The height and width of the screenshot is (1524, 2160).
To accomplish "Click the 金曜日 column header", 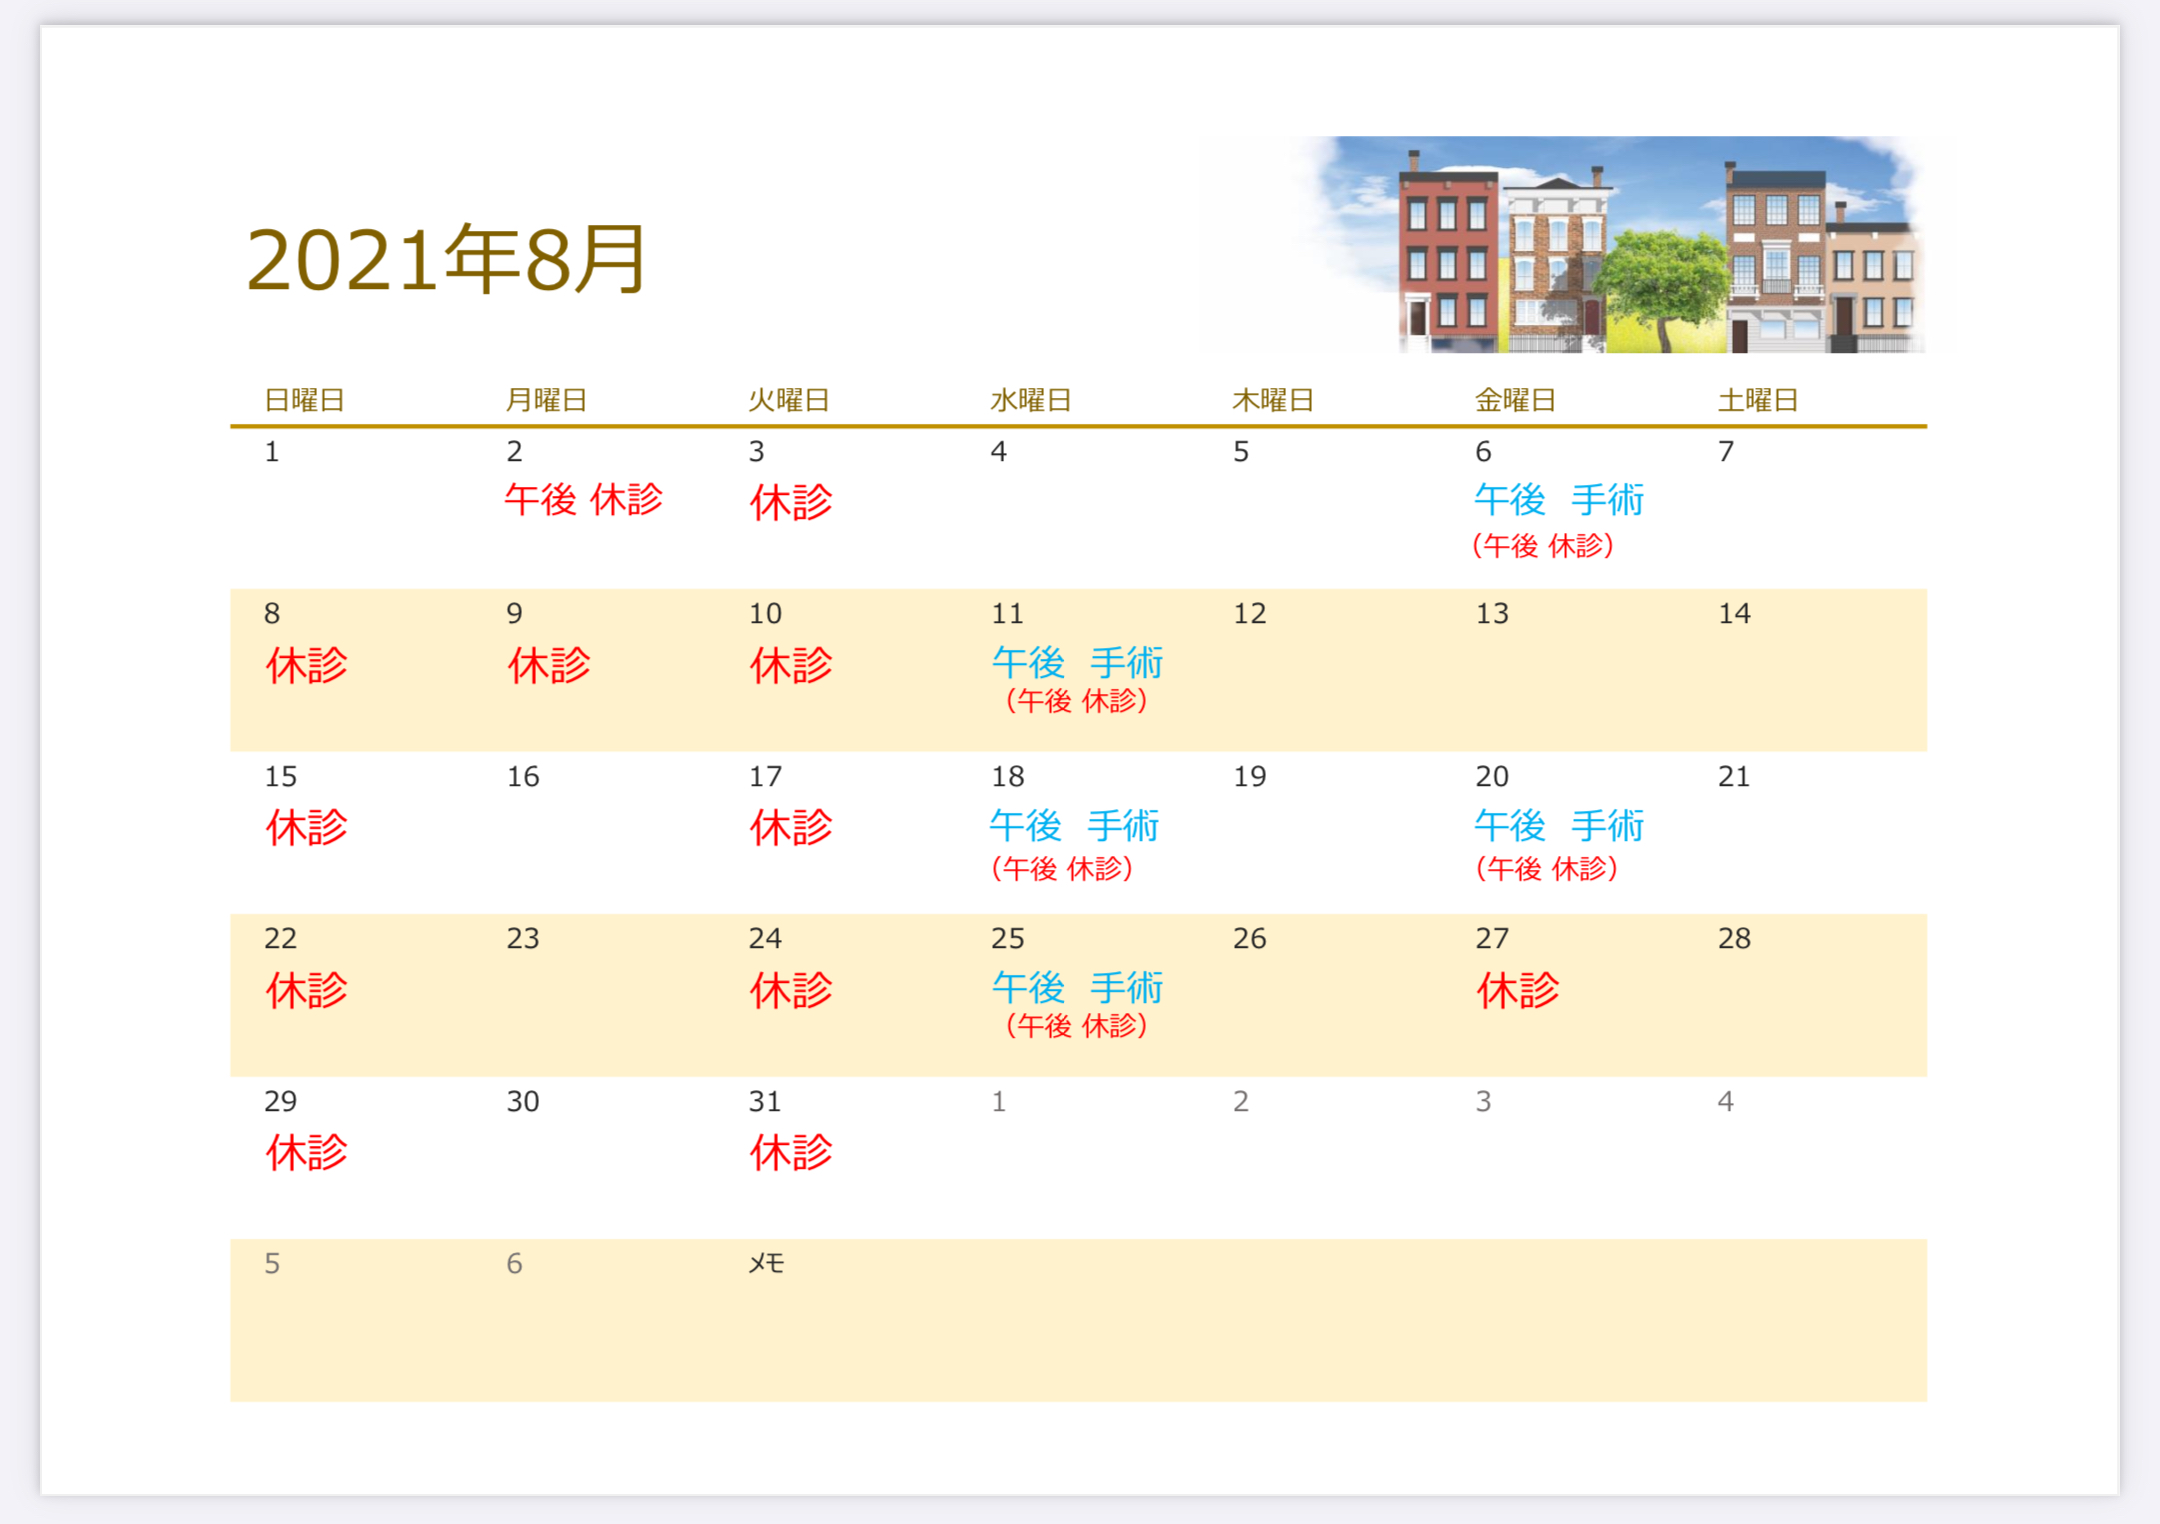I will click(x=1516, y=400).
